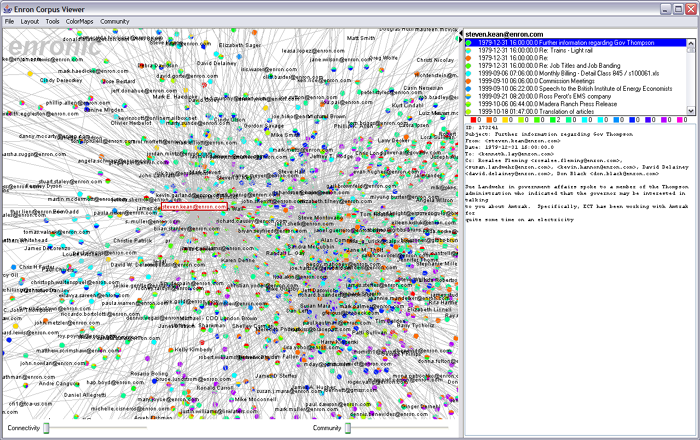Select email 'Ross Perot's EMS company'
The height and width of the screenshot is (440, 700).
coord(576,96)
